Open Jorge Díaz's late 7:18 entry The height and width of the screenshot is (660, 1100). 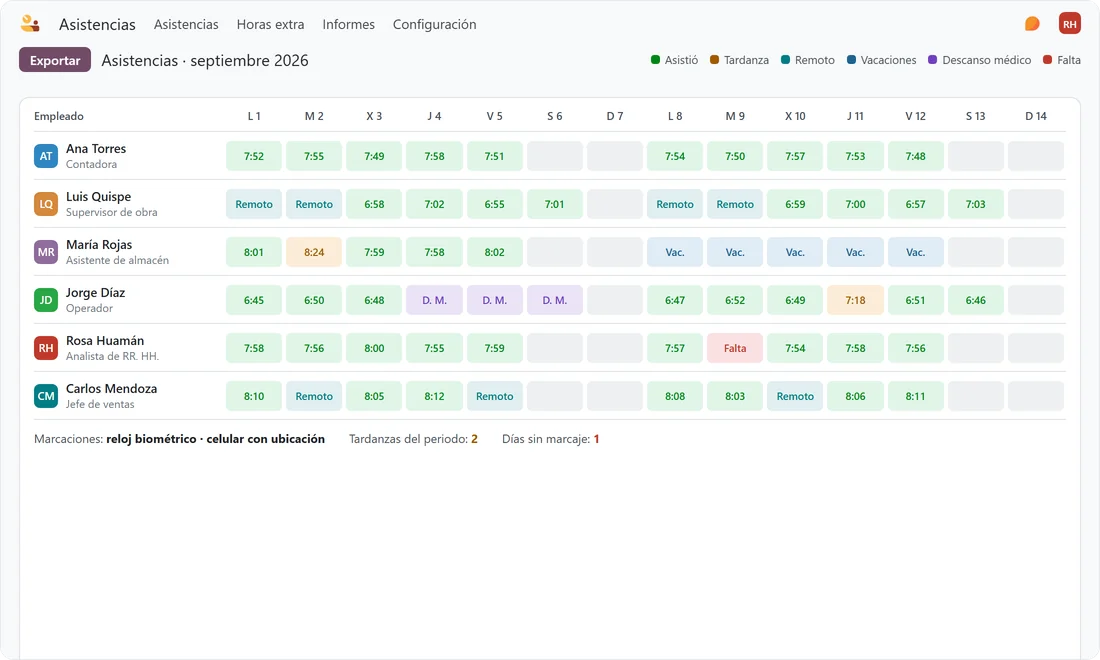[x=855, y=300]
